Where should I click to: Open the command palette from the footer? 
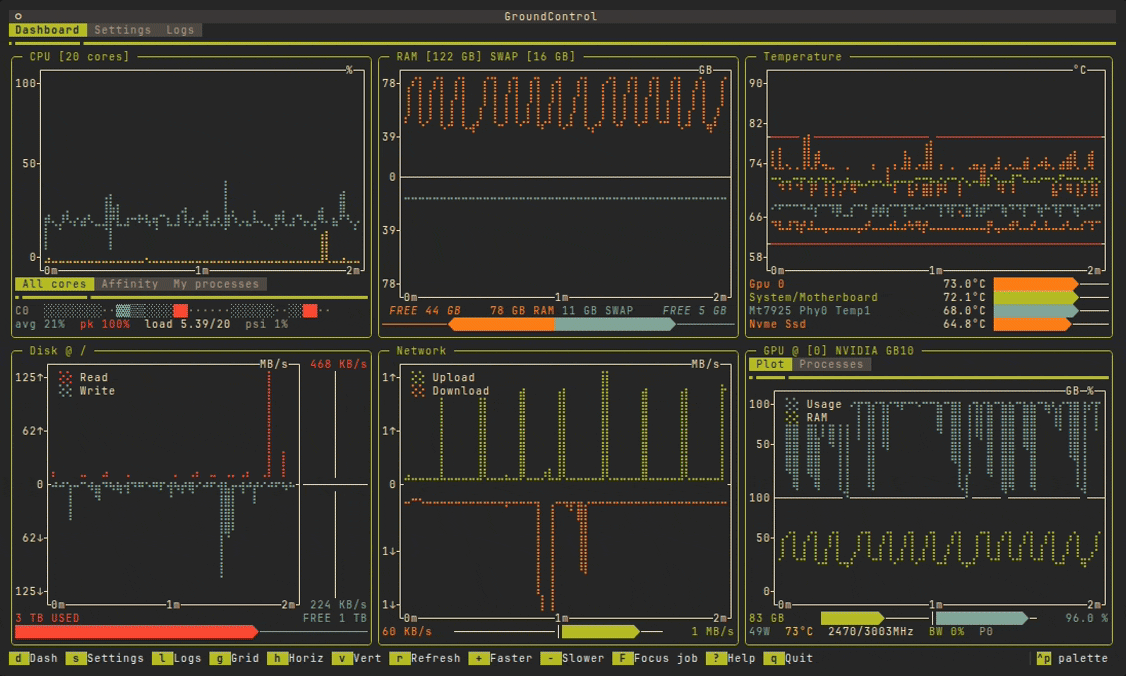point(1071,658)
